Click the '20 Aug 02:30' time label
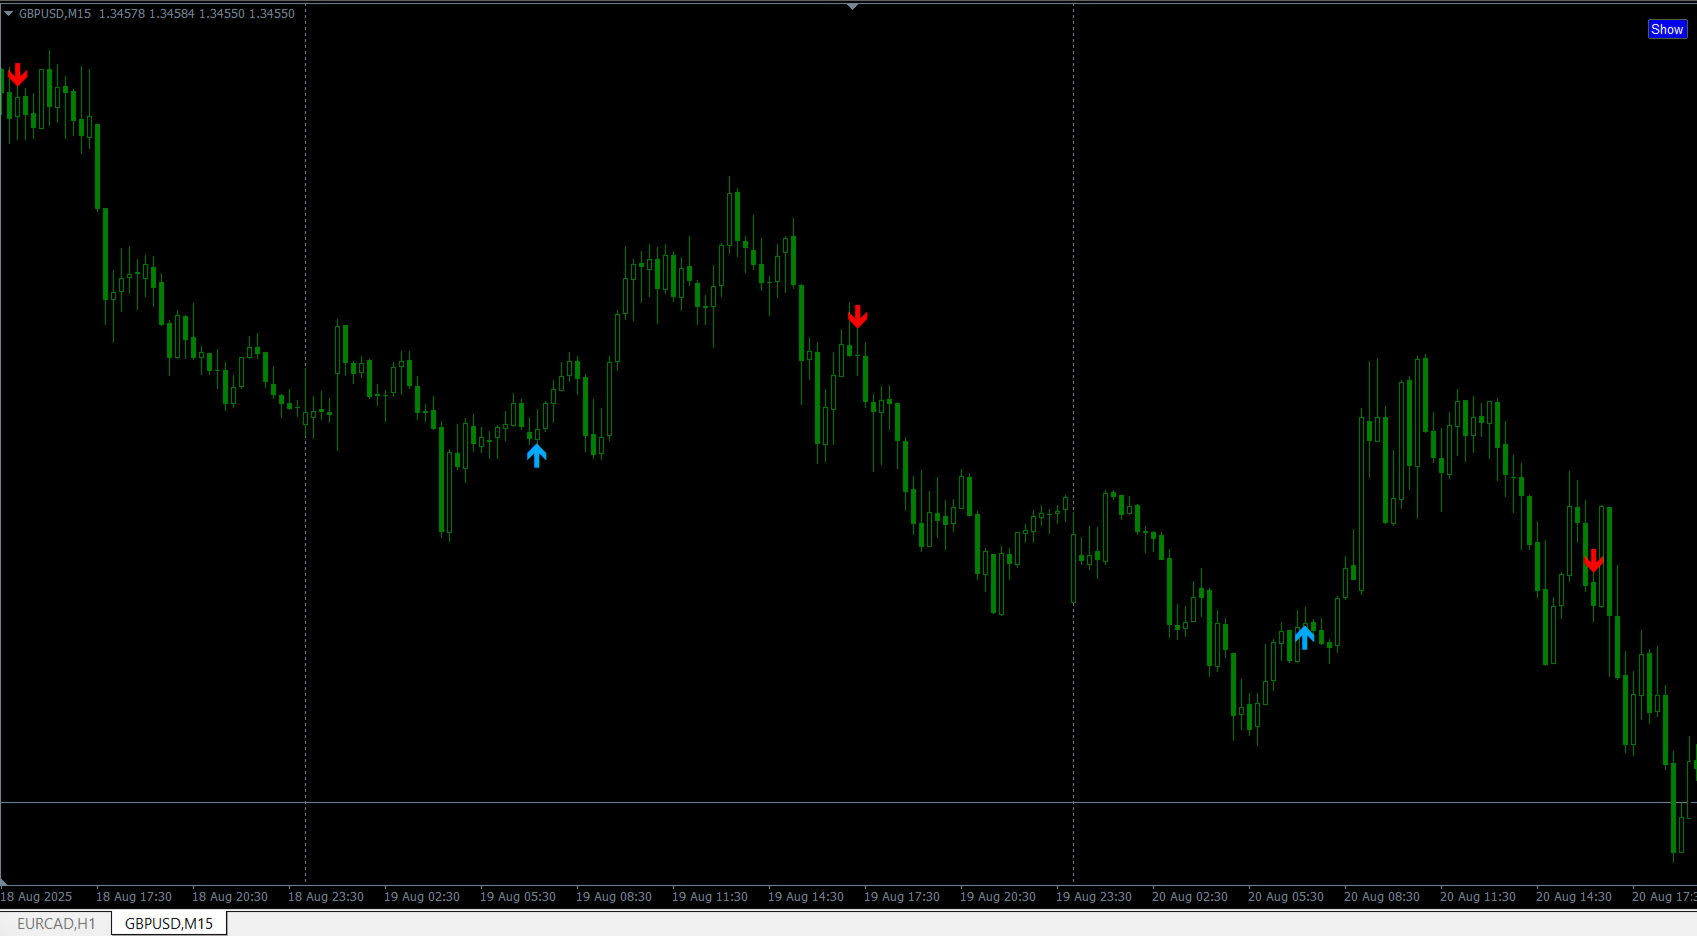 (1190, 897)
